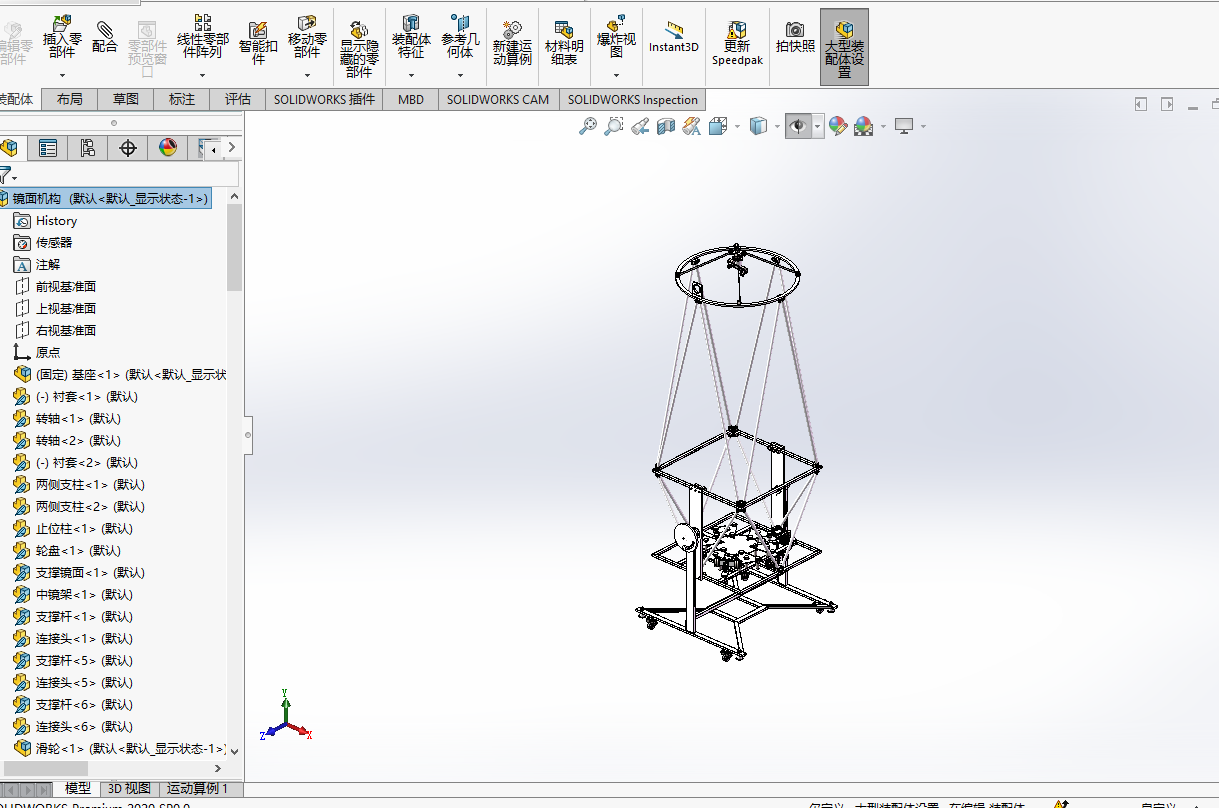Click the 爆炸视图 (Exploded View) tool

(x=616, y=37)
